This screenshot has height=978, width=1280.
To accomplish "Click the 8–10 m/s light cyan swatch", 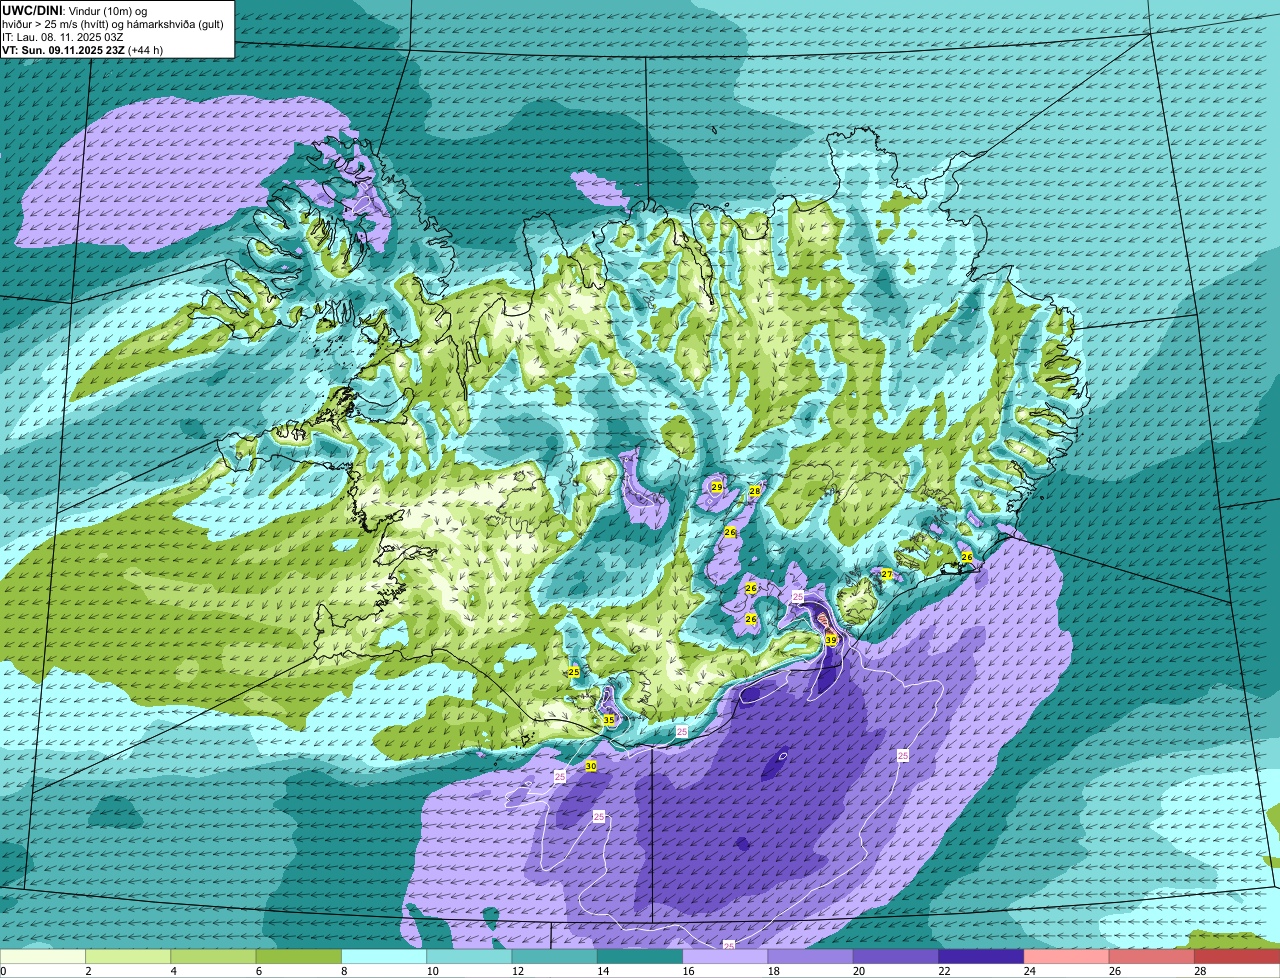I will [384, 956].
